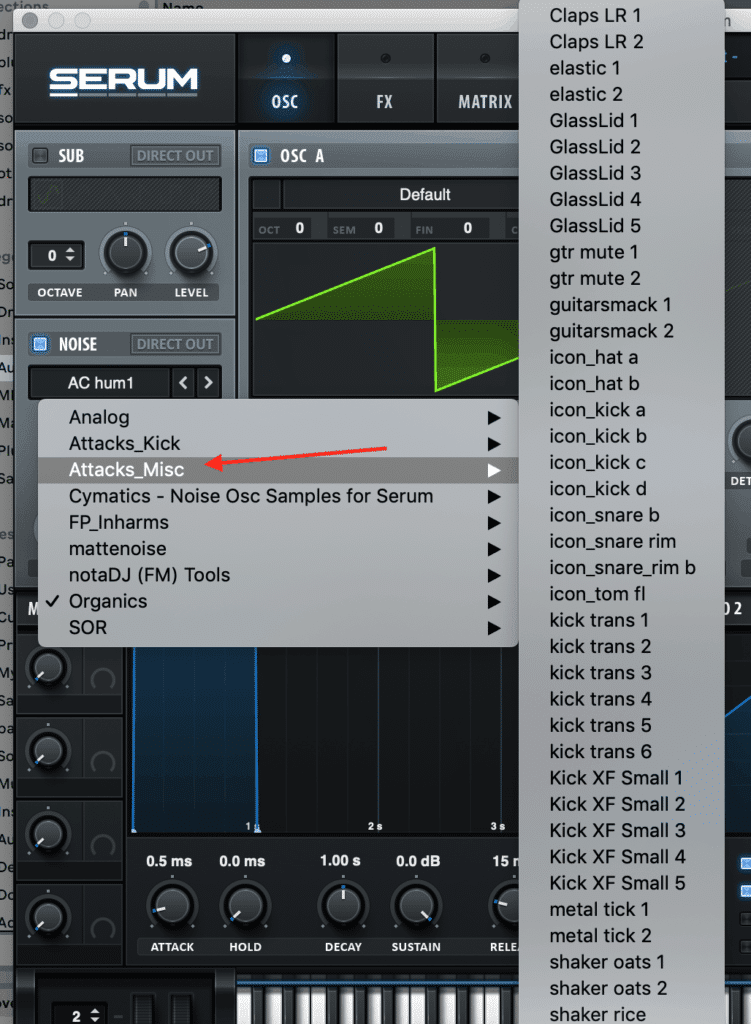Viewport: 751px width, 1024px height.
Task: Enable the SUB oscillator
Action: (40, 155)
